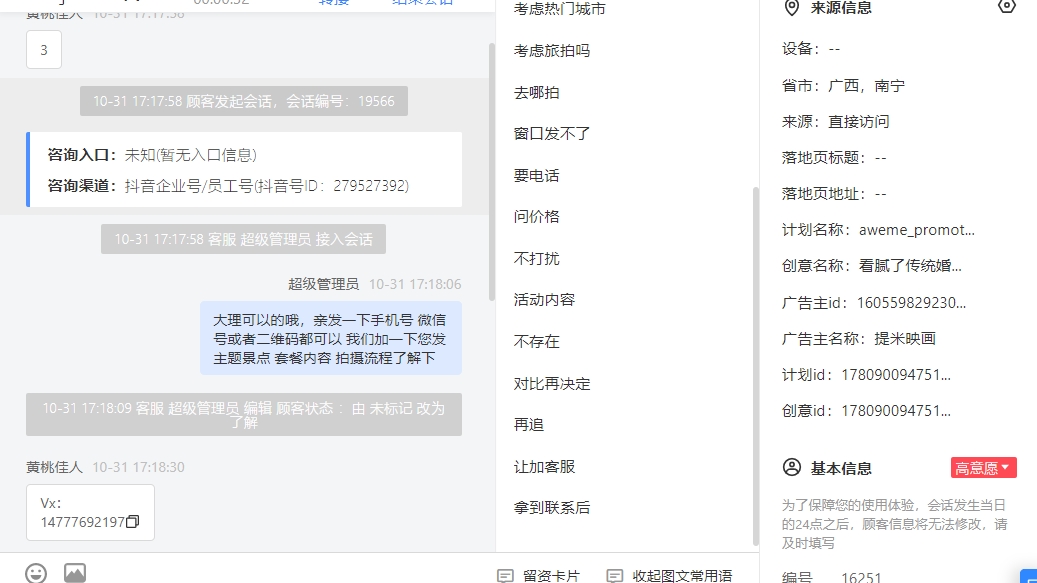1037x583 pixels.
Task: Click the quick replies list scrollbar
Action: point(755,366)
